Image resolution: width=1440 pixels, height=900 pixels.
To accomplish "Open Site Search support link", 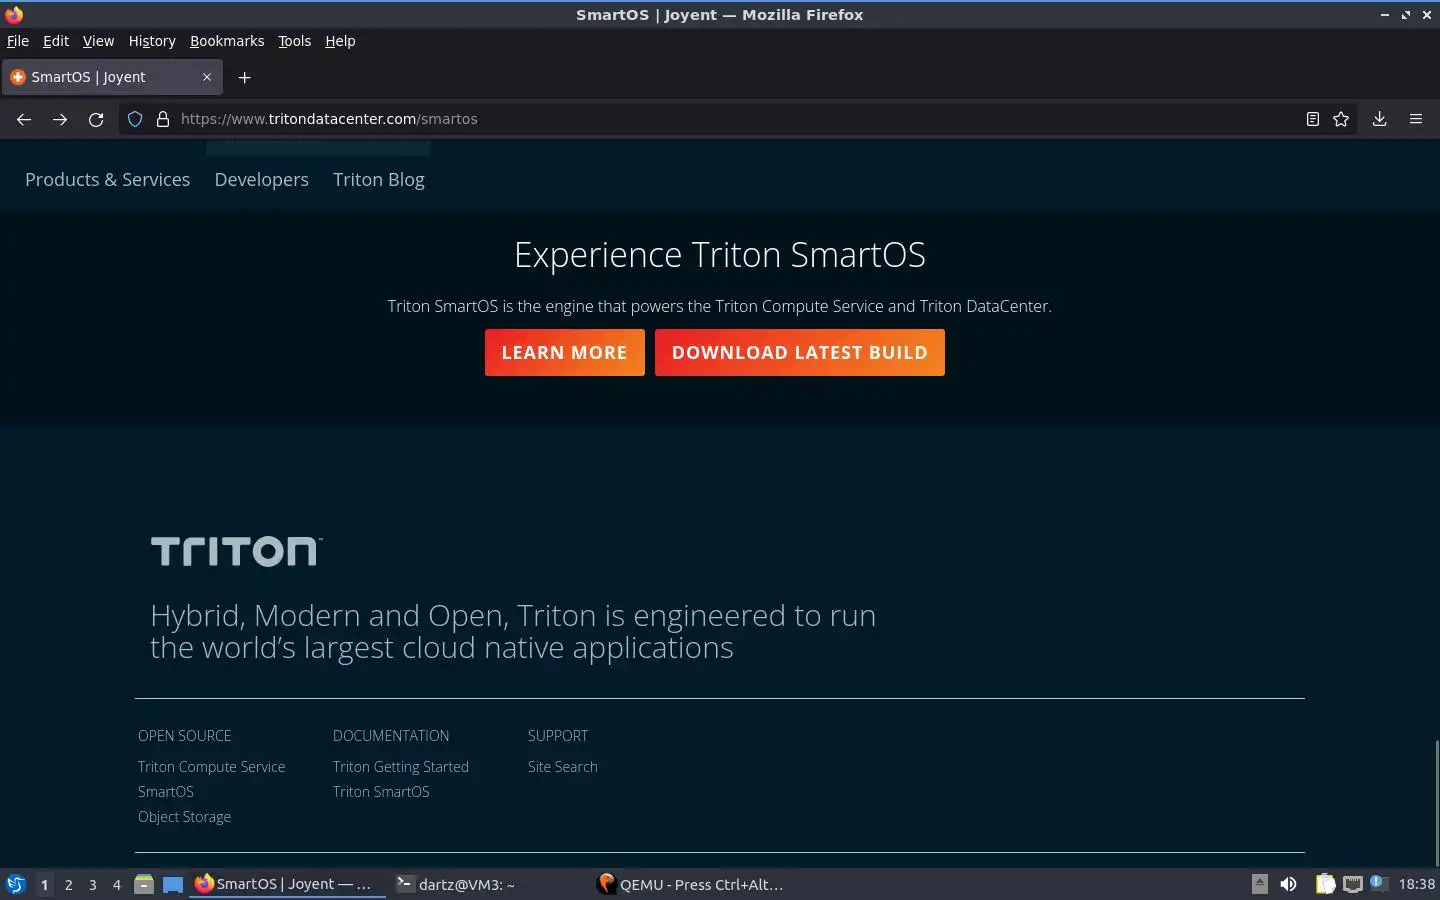I will click(x=562, y=767).
